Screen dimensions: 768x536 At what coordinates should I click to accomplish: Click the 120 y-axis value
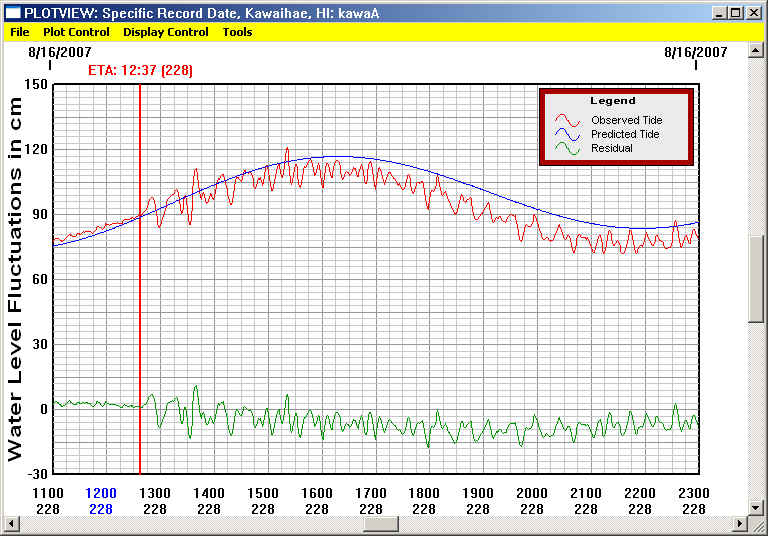[x=37, y=149]
